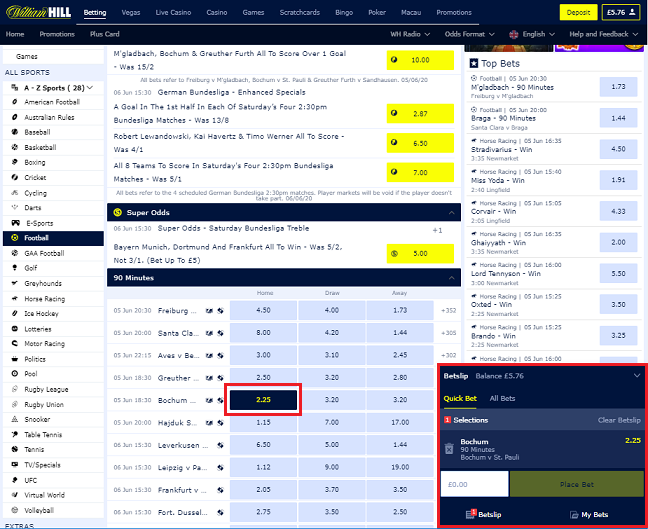Image resolution: width=648 pixels, height=529 pixels.
Task: Open Help and Feedback dropdown
Action: pos(604,34)
